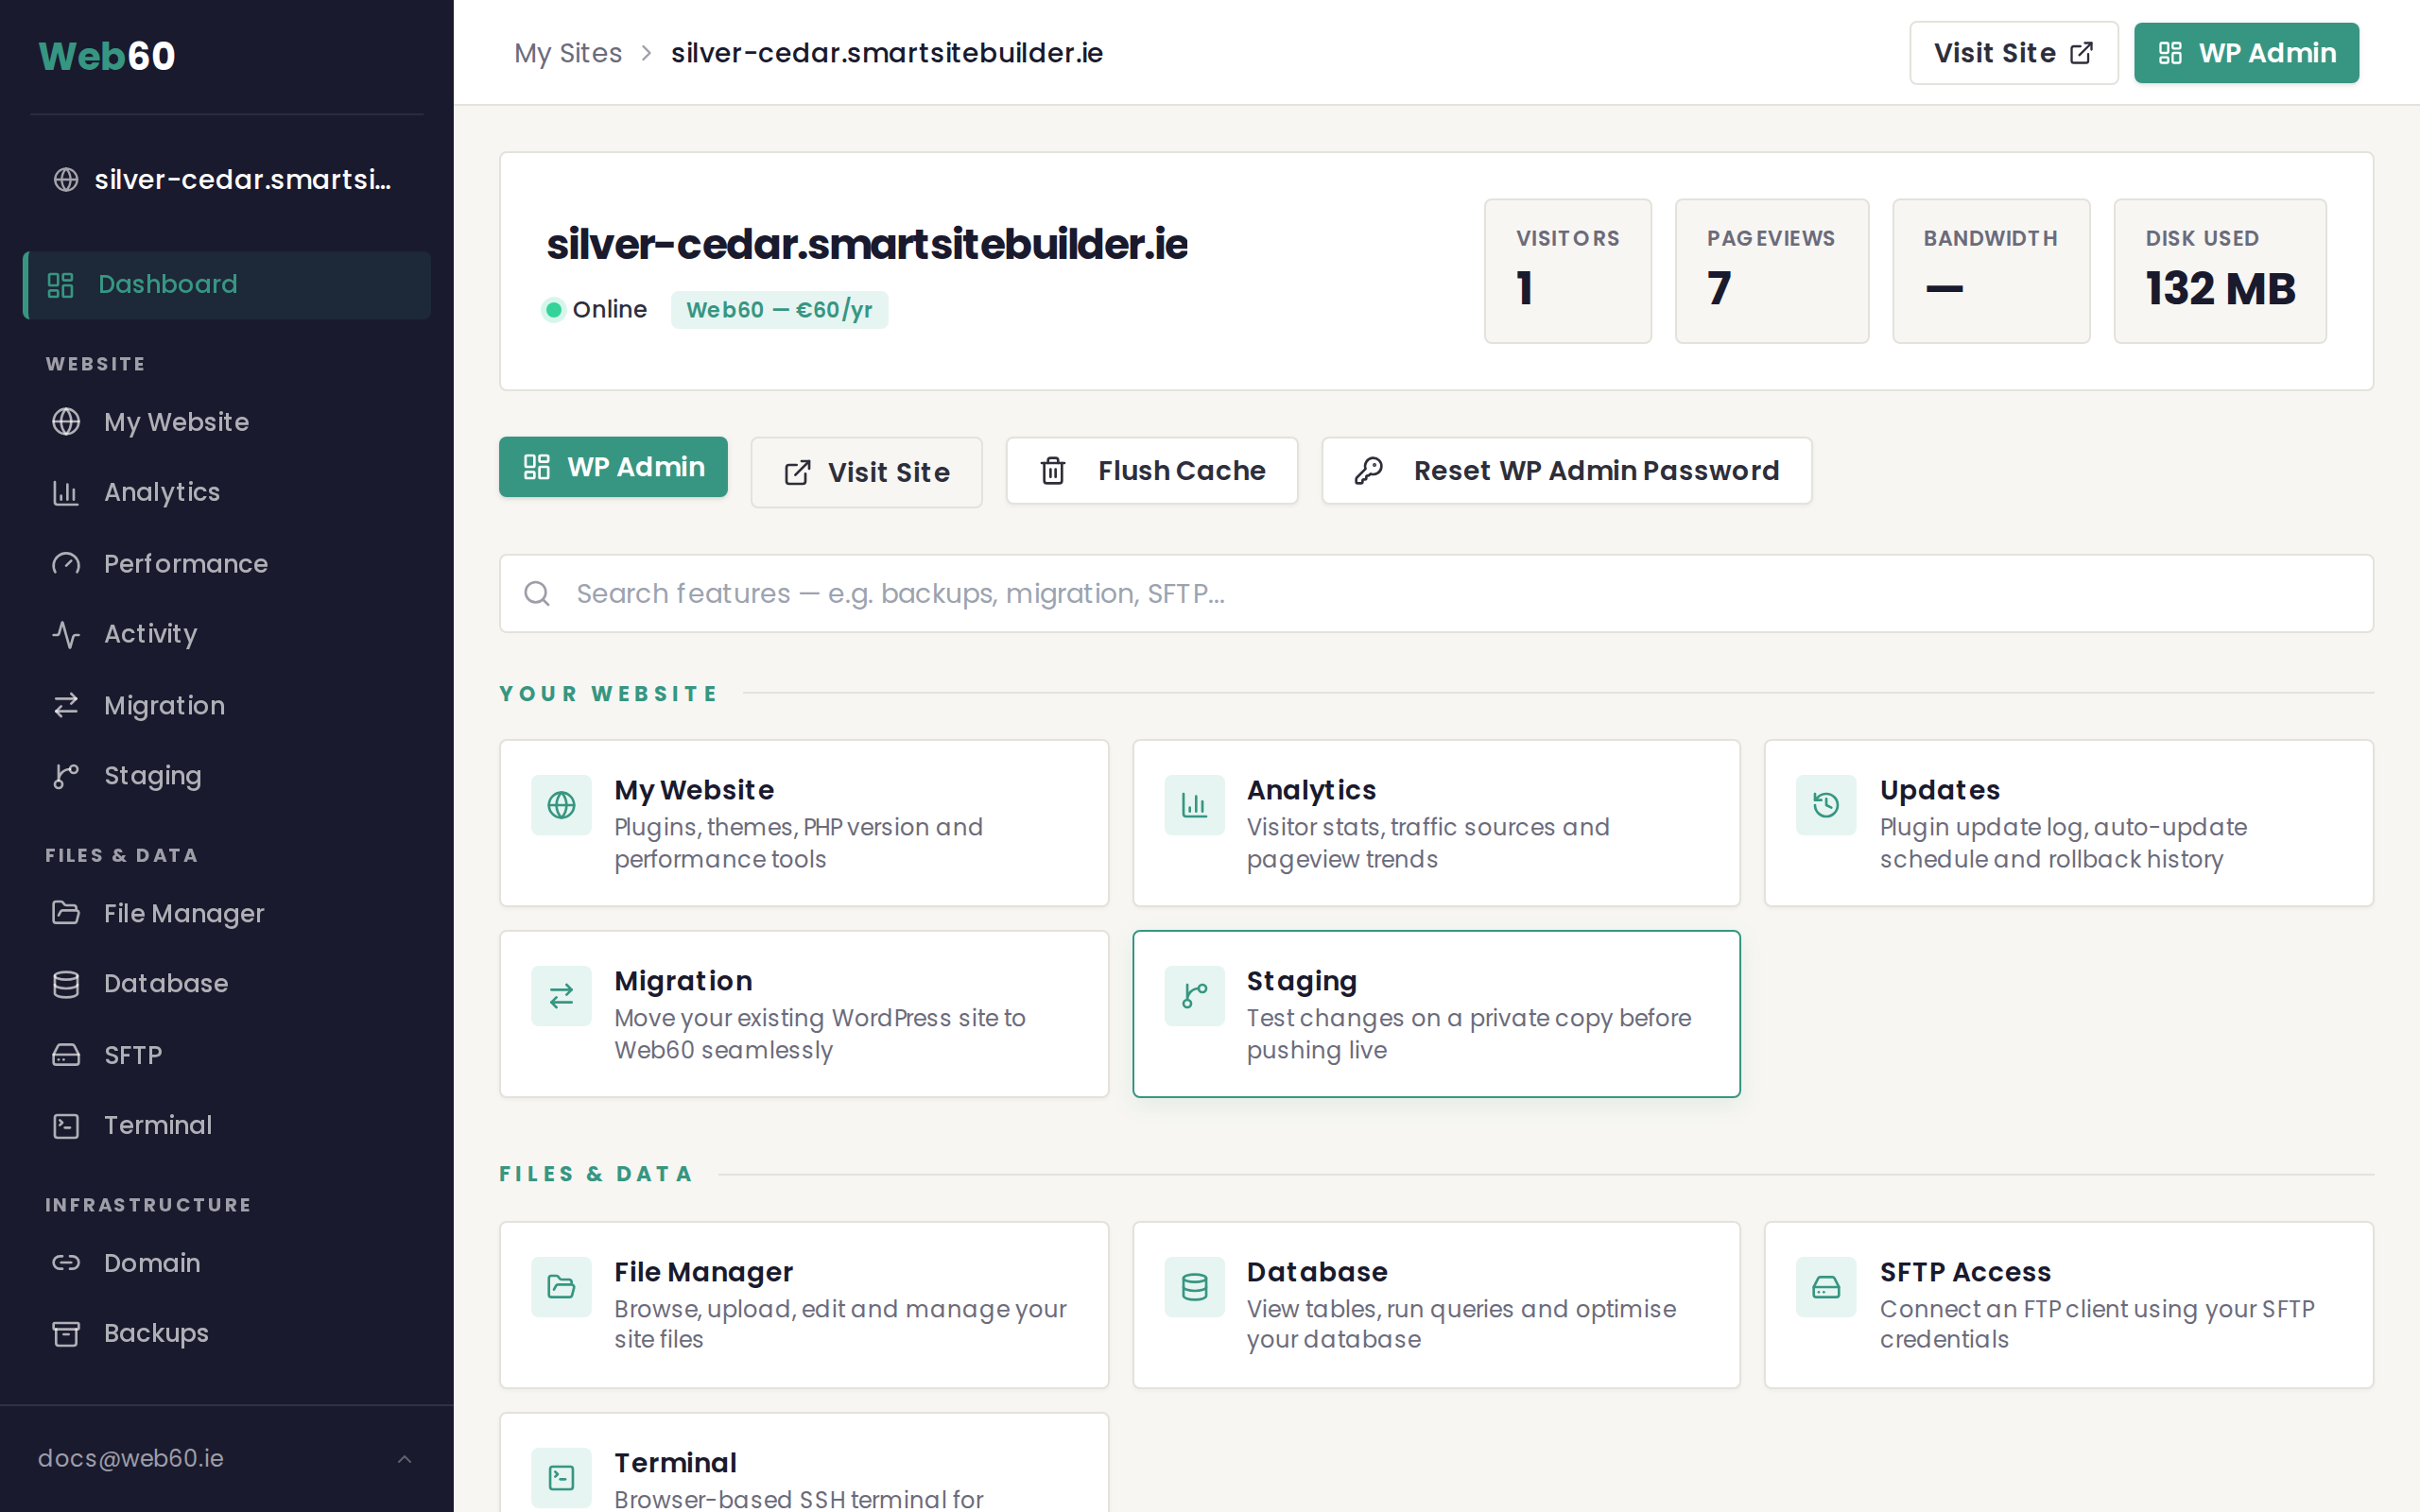Click the Staging branch icon in sidebar
This screenshot has width=2420, height=1512.
pyautogui.click(x=66, y=776)
